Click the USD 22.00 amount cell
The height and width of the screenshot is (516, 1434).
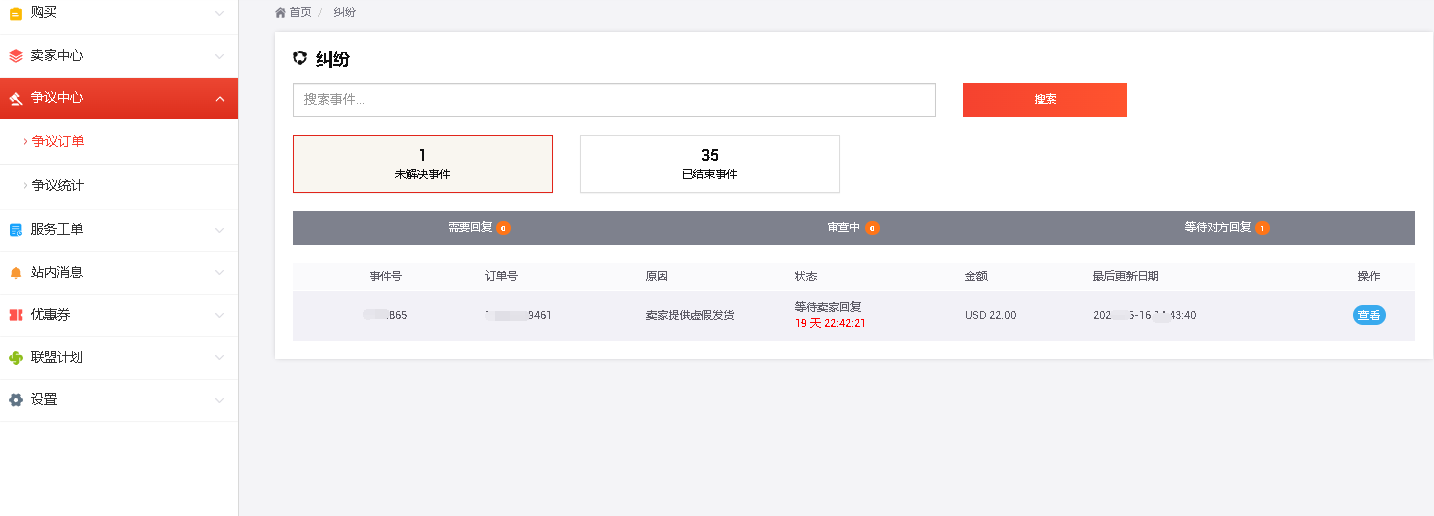[991, 315]
